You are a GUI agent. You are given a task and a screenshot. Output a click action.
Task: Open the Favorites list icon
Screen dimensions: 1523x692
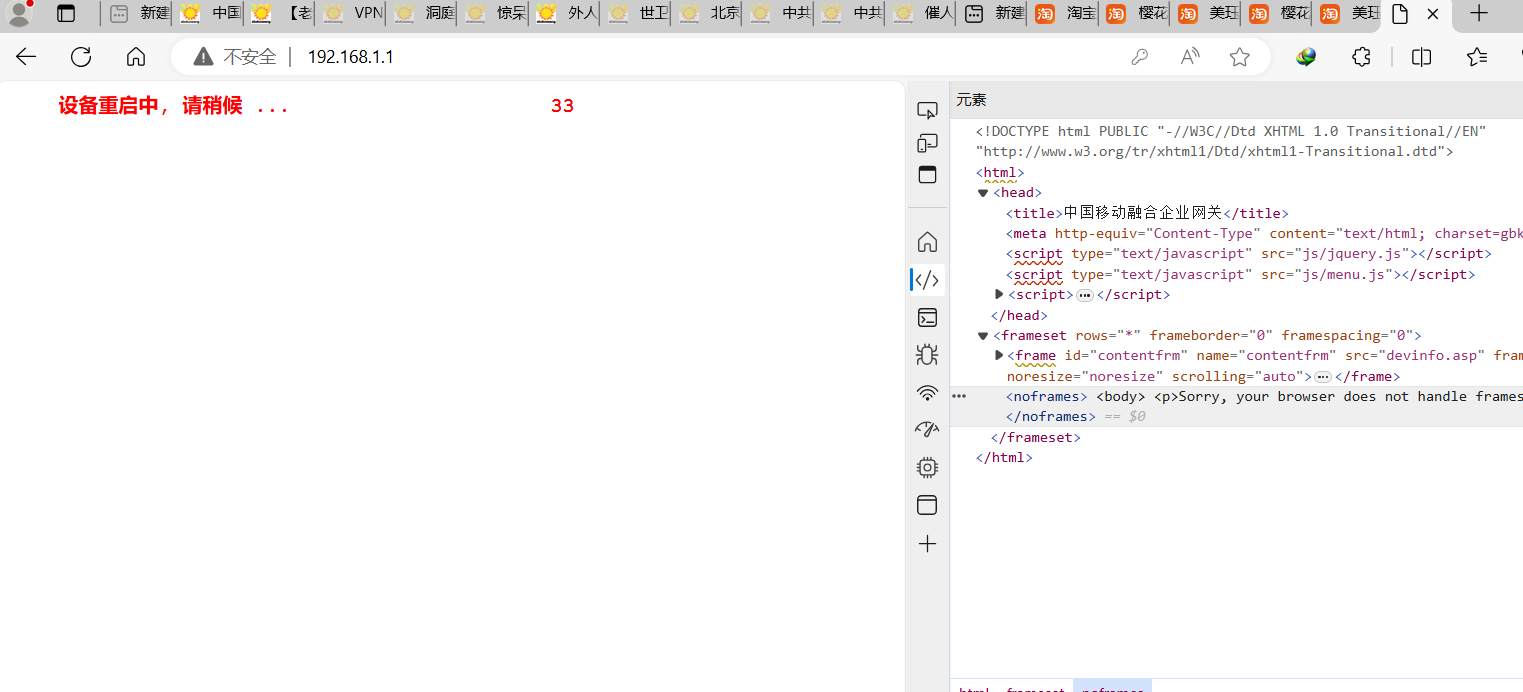[x=1477, y=57]
